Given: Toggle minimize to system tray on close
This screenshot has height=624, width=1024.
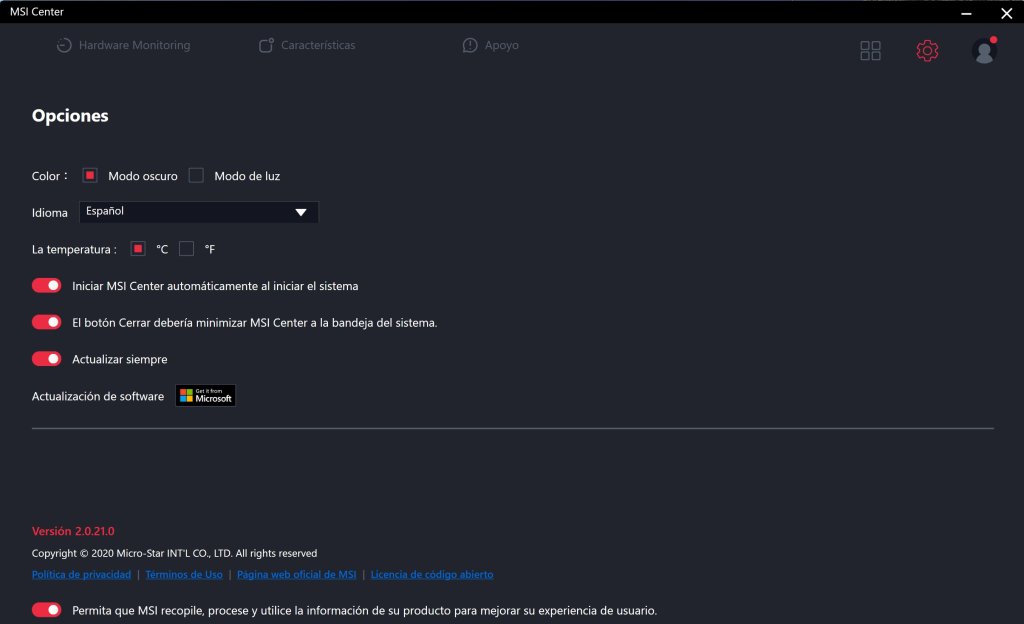Looking at the screenshot, I should point(46,322).
